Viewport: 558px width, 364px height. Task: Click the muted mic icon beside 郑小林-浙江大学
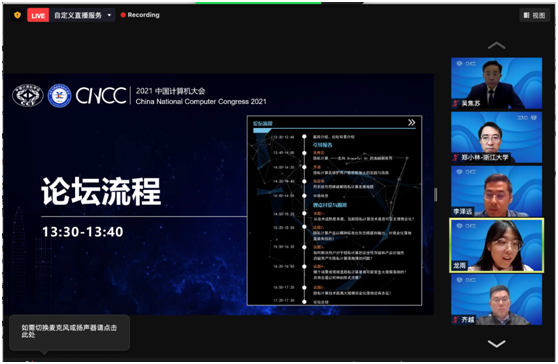click(456, 157)
